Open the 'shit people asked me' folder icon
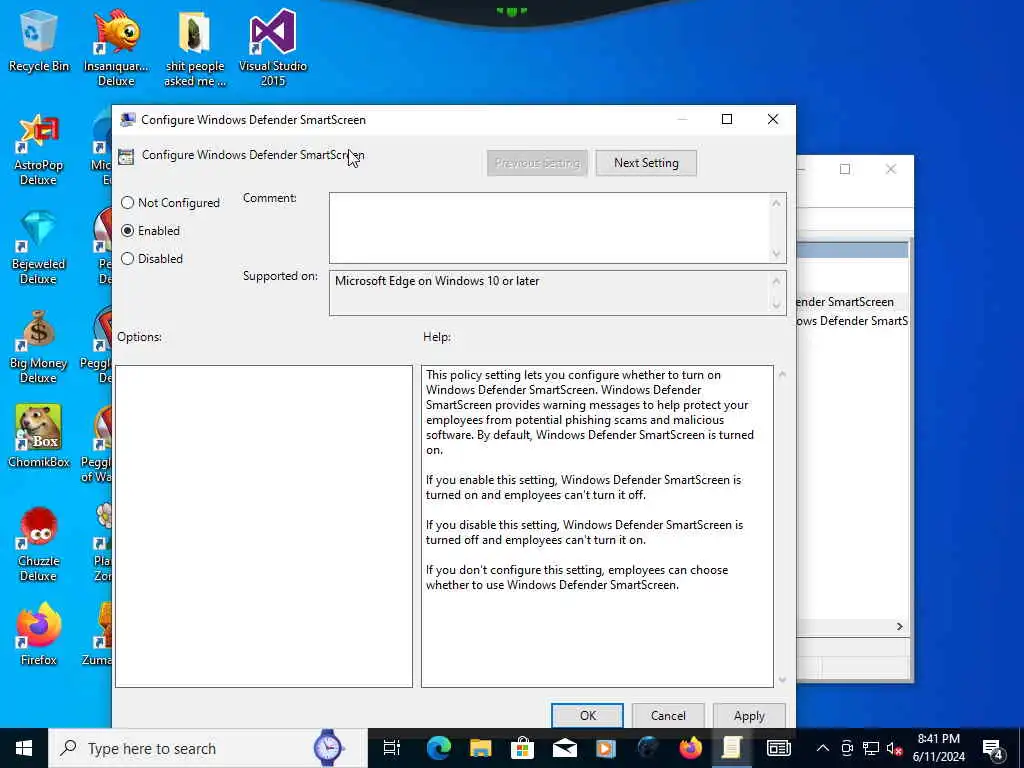The image size is (1024, 768). tap(194, 48)
